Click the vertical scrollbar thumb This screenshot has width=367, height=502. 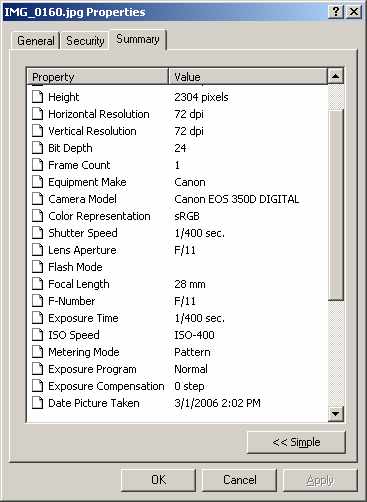[x=335, y=205]
